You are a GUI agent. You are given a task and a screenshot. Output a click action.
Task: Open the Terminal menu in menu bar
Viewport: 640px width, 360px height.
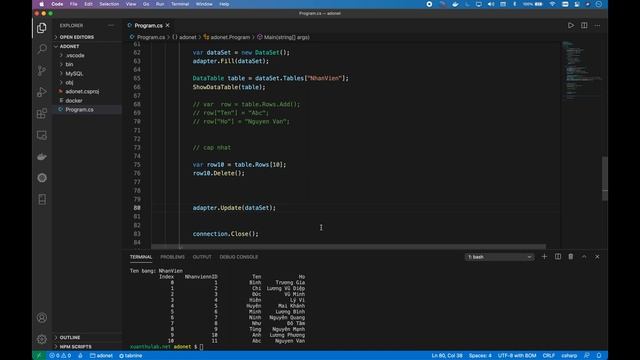pyautogui.click(x=180, y=4)
